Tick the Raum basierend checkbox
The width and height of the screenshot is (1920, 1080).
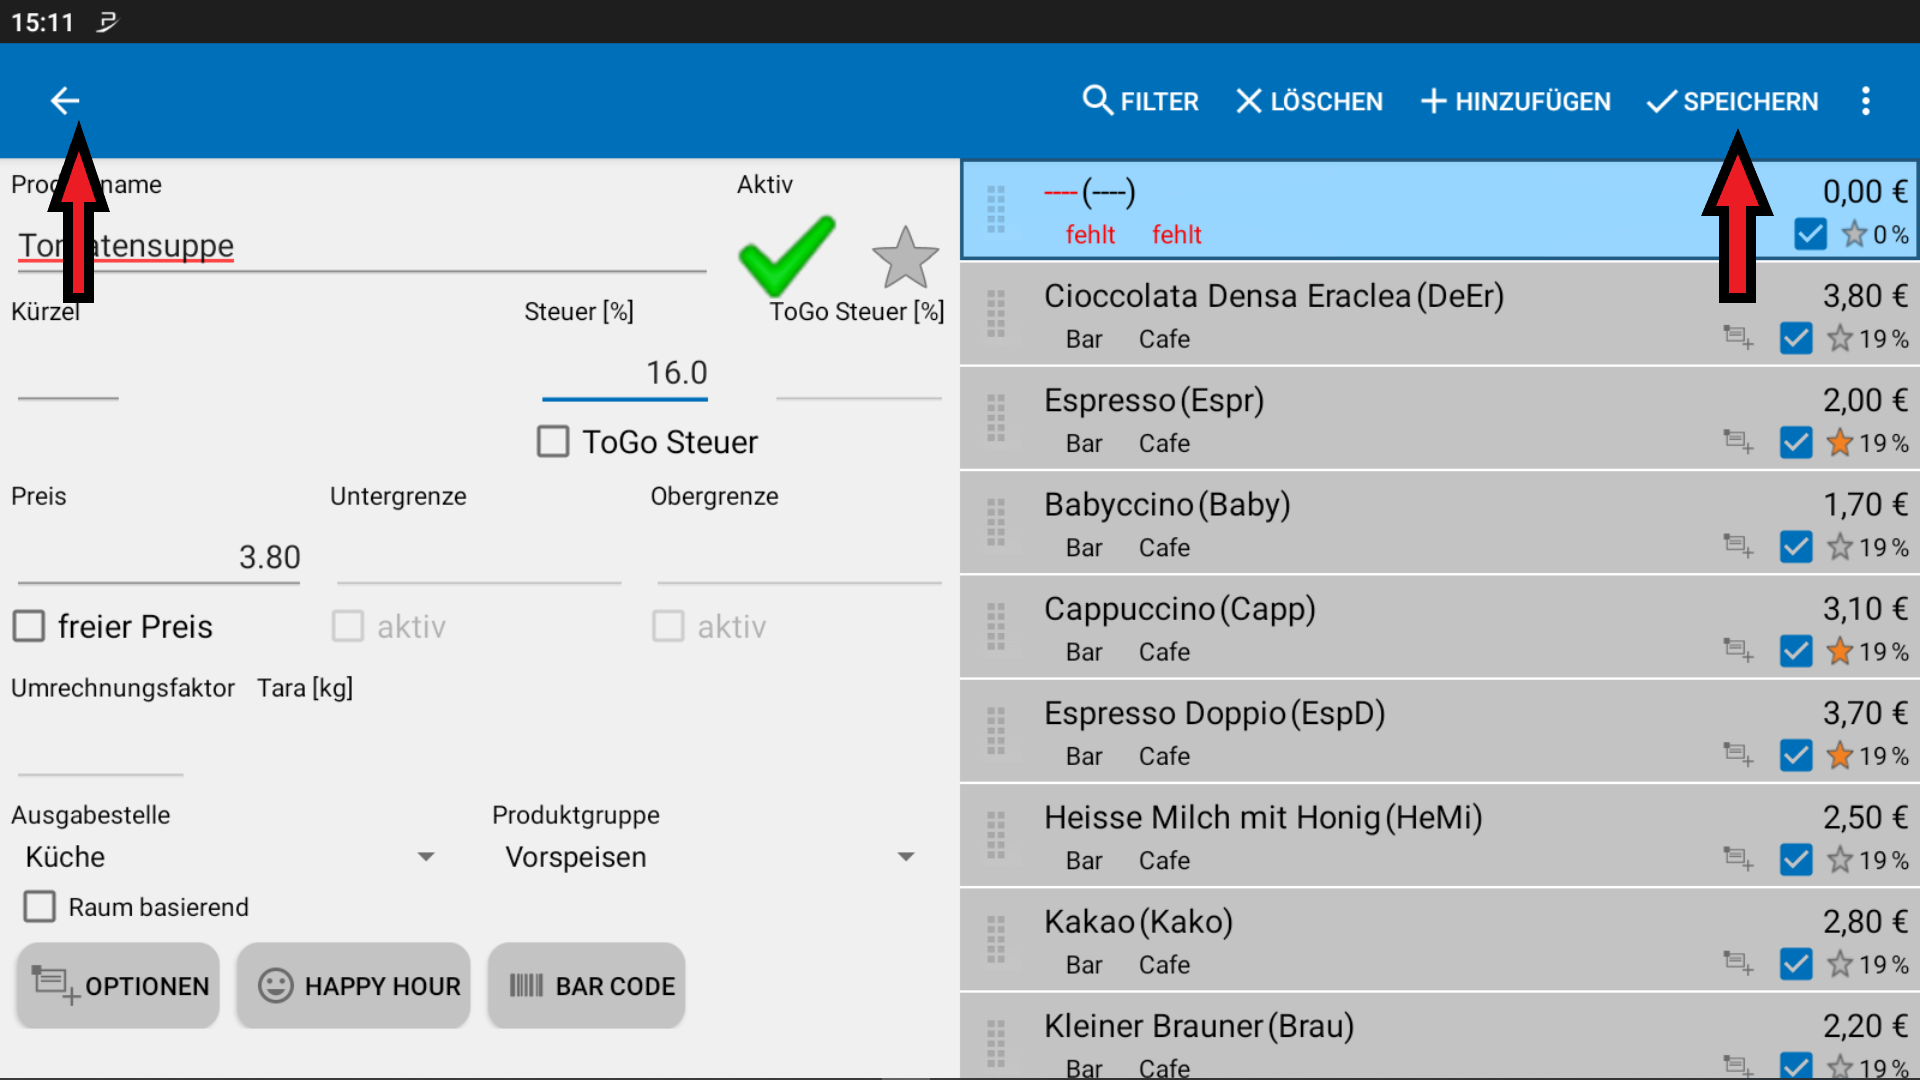coord(40,907)
